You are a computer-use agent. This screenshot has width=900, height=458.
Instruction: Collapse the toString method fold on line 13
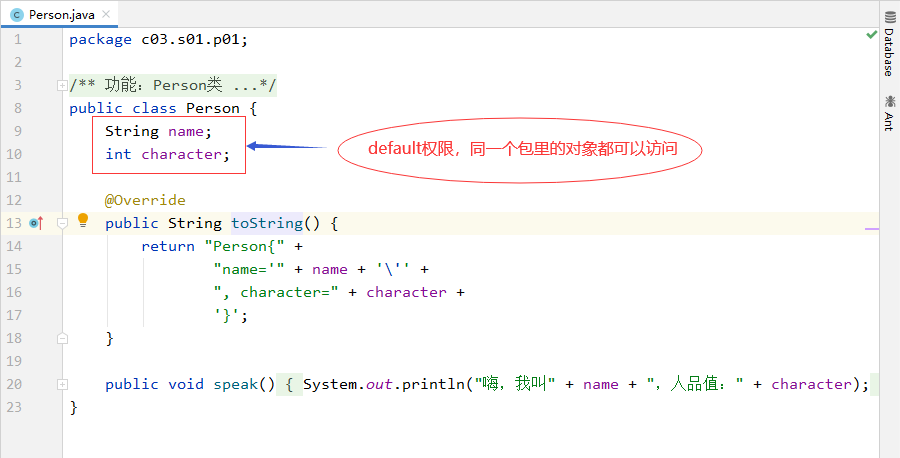tap(62, 223)
